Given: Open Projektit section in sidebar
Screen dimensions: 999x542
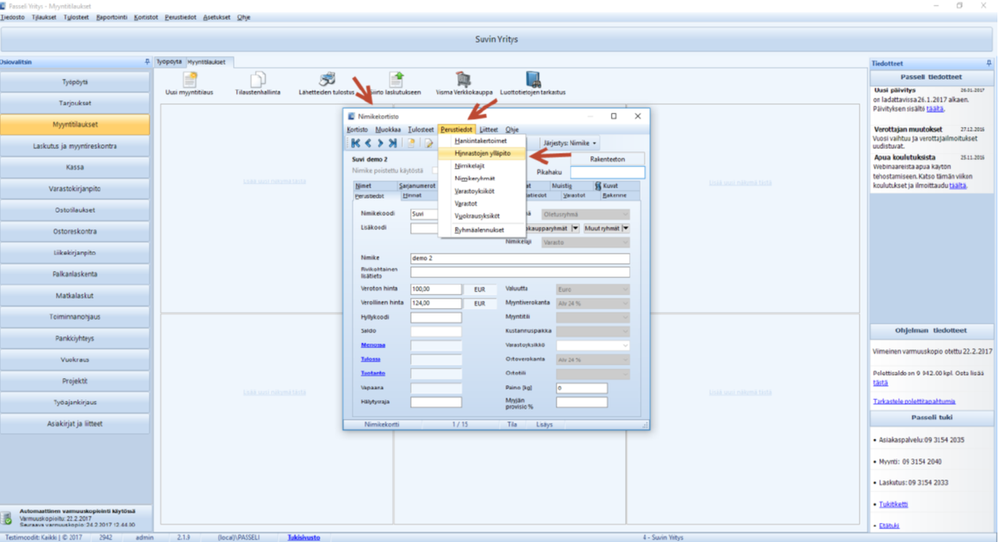Looking at the screenshot, I should [x=75, y=381].
